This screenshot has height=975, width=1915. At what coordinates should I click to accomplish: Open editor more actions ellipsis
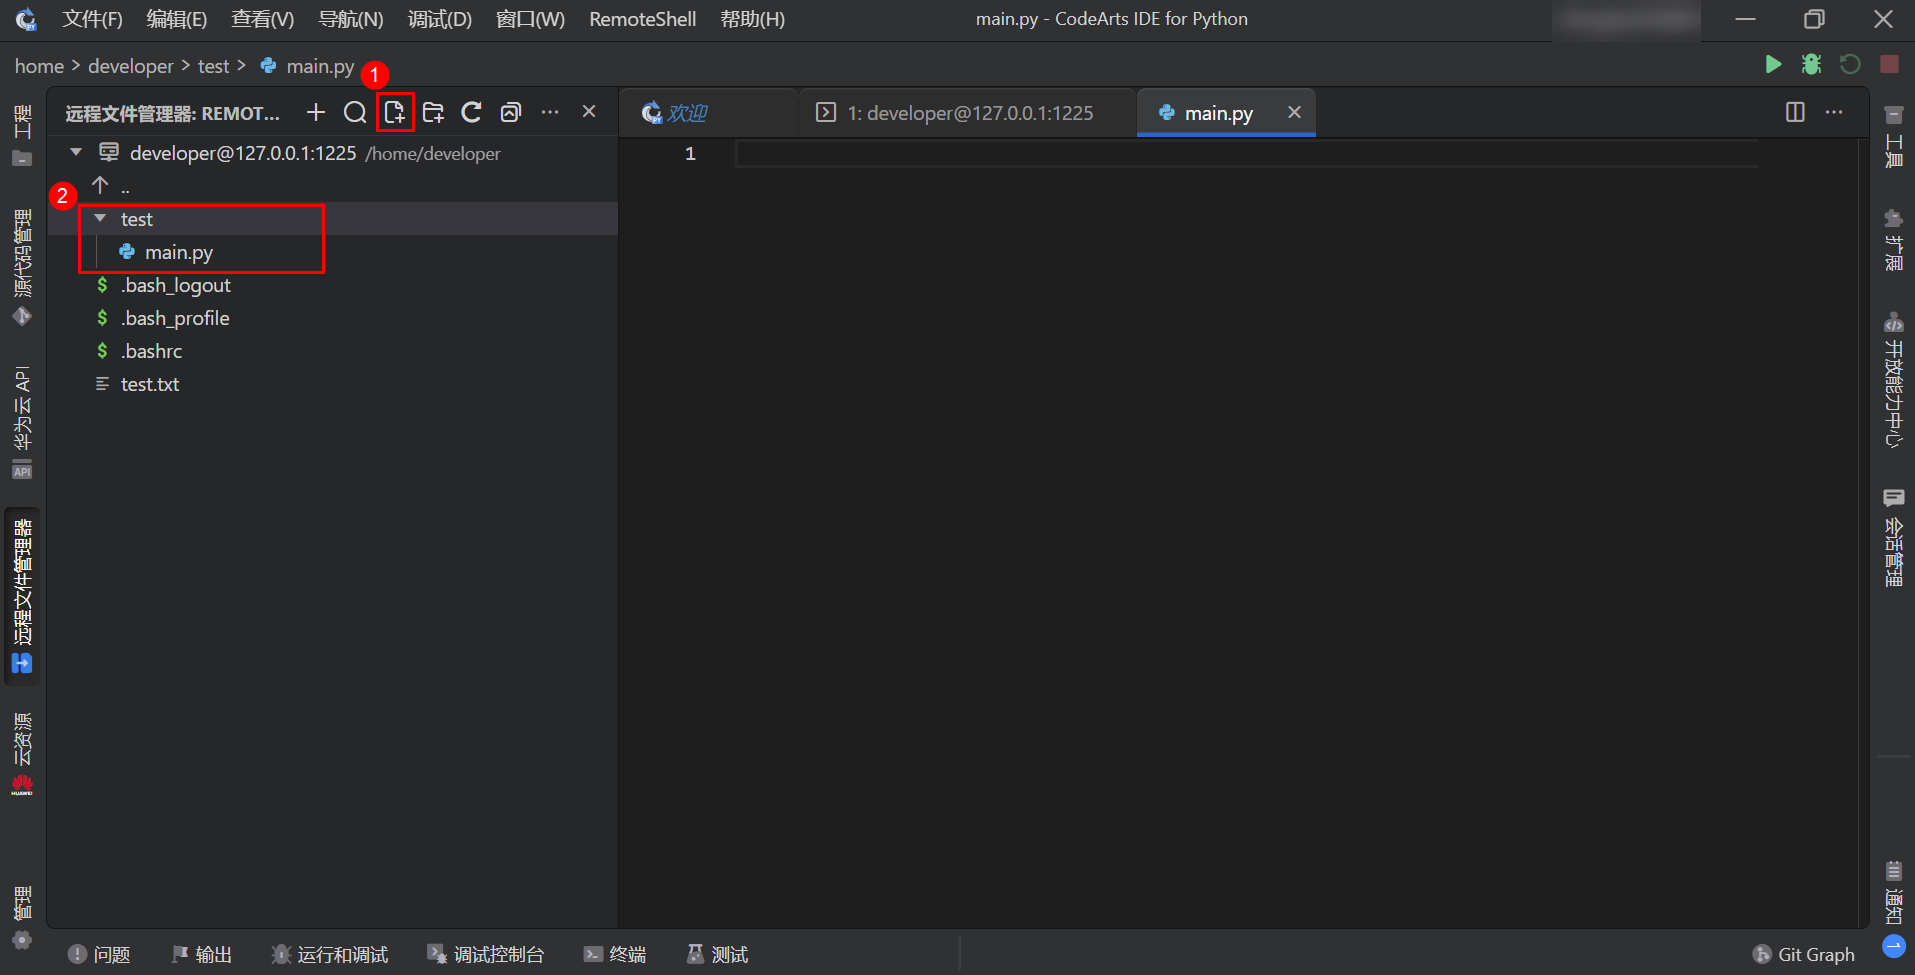coord(1834,112)
